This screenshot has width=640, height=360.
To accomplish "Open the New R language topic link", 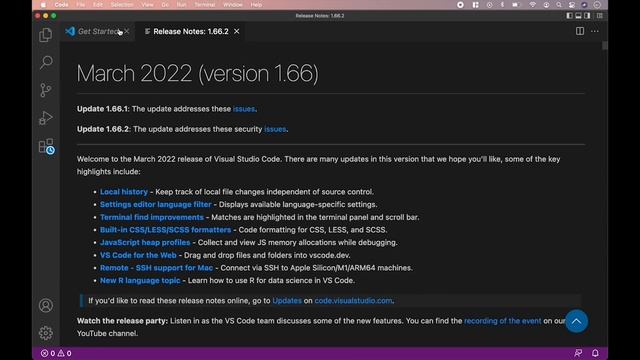I will click(x=140, y=280).
